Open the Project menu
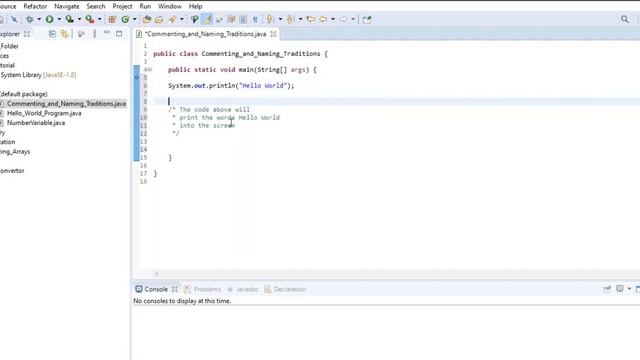 click(x=122, y=6)
